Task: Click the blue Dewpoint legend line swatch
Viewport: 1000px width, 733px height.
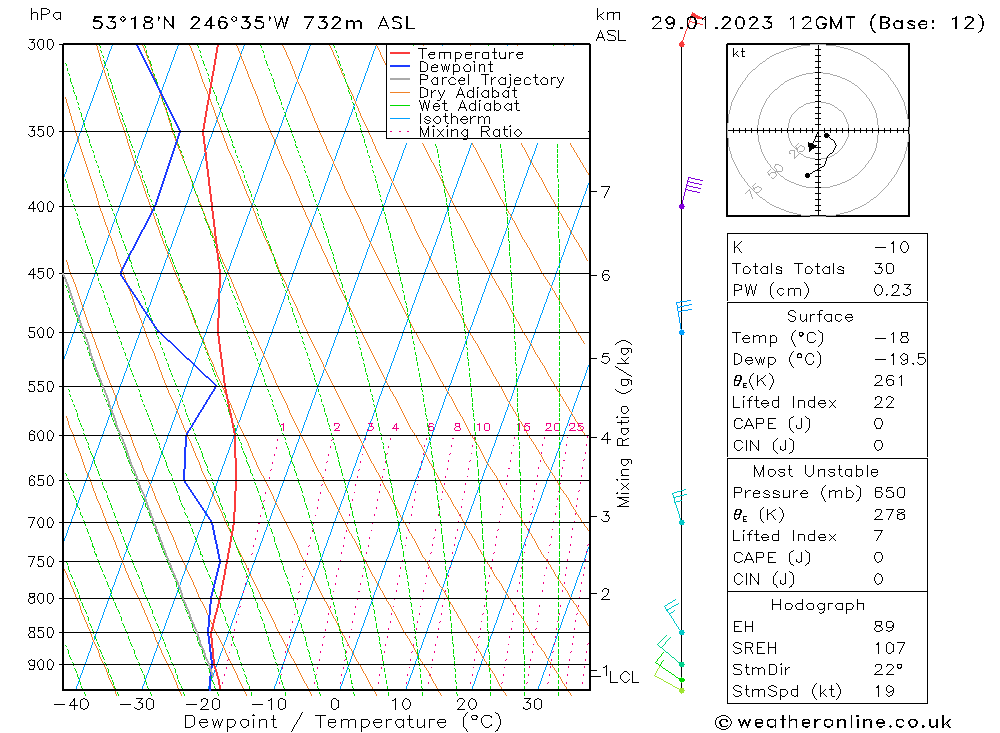Action: (400, 66)
